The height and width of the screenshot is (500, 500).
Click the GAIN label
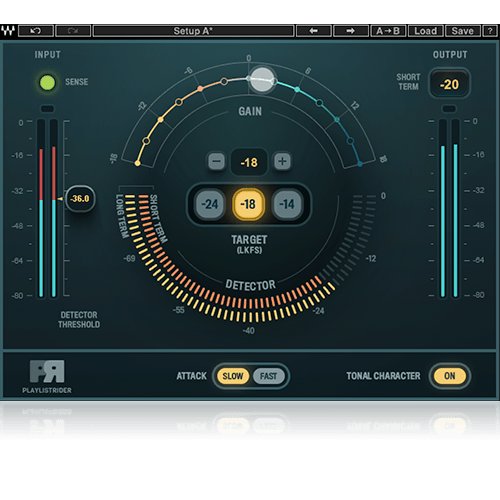250,111
